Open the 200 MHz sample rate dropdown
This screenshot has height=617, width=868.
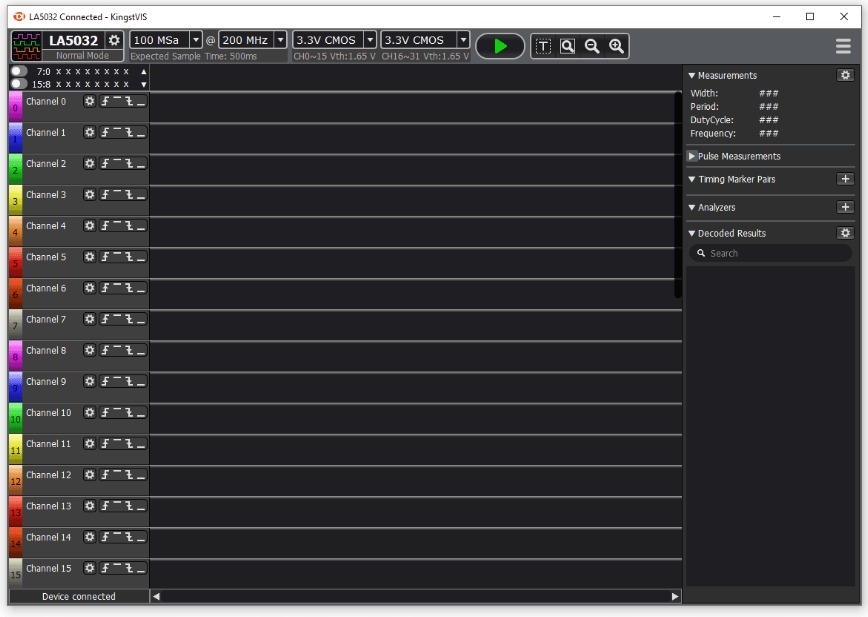(281, 40)
